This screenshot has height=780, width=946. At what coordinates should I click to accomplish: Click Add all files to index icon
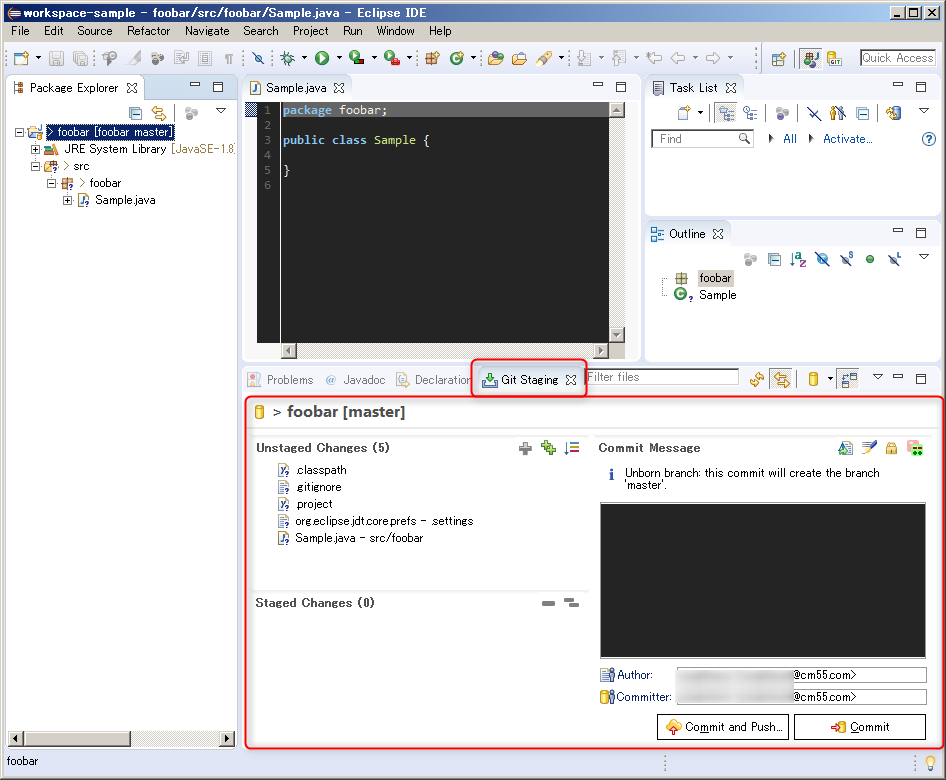point(548,448)
